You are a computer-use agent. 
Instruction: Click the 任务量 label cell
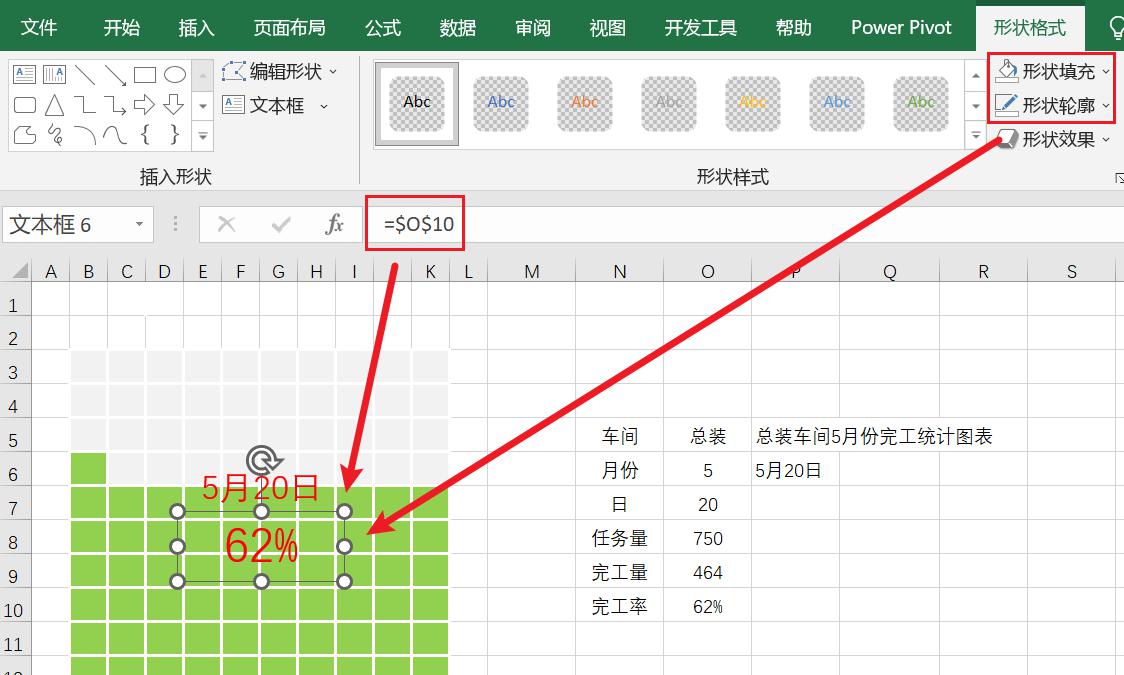tap(619, 538)
